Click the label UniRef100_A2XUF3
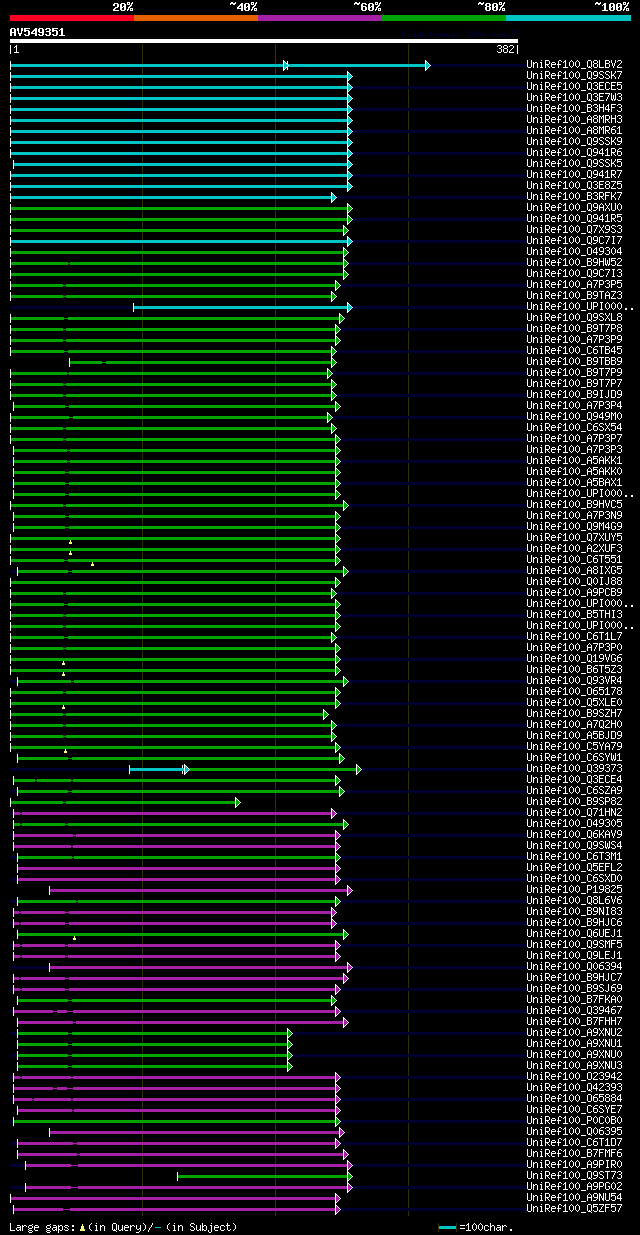Viewport: 640px width, 1235px height. coord(574,548)
